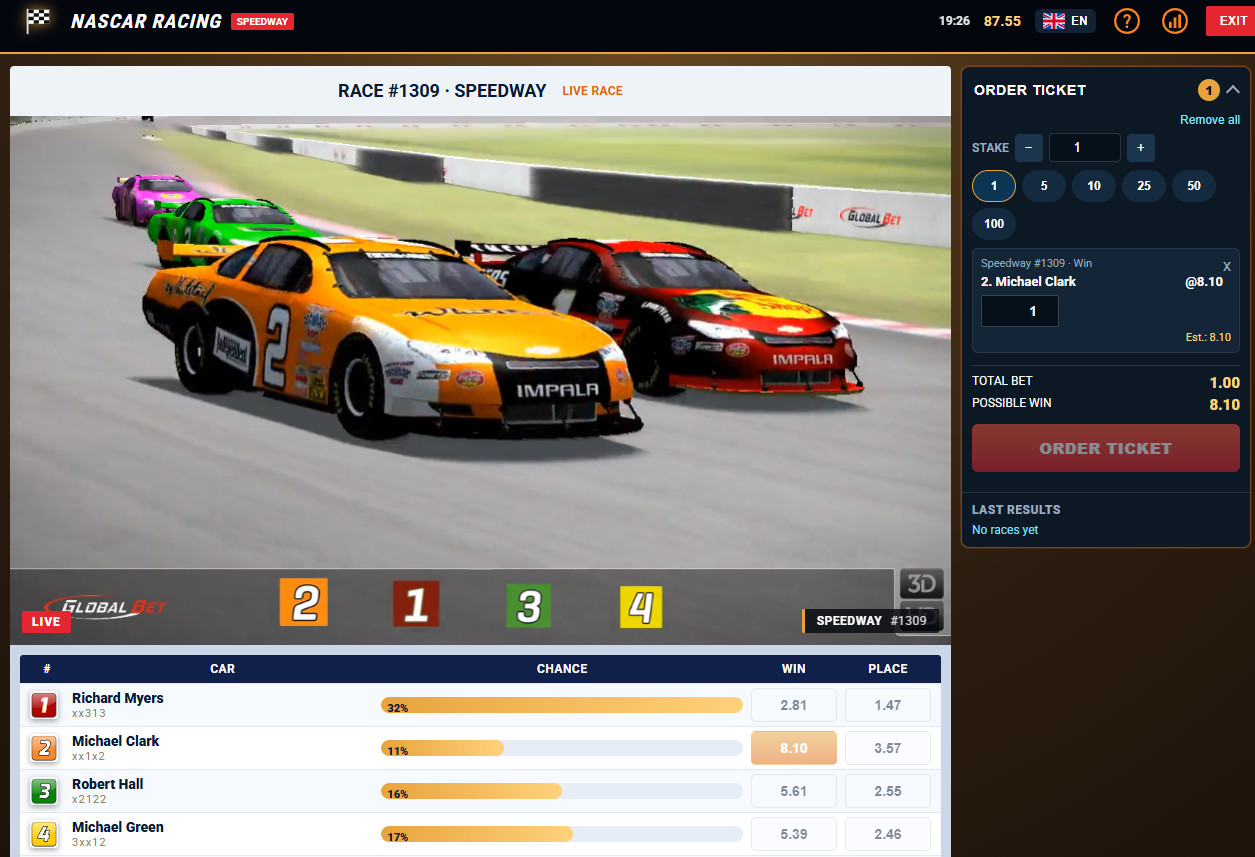Select Michael Clark place odds 3.57
The width and height of the screenshot is (1255, 857).
(888, 748)
